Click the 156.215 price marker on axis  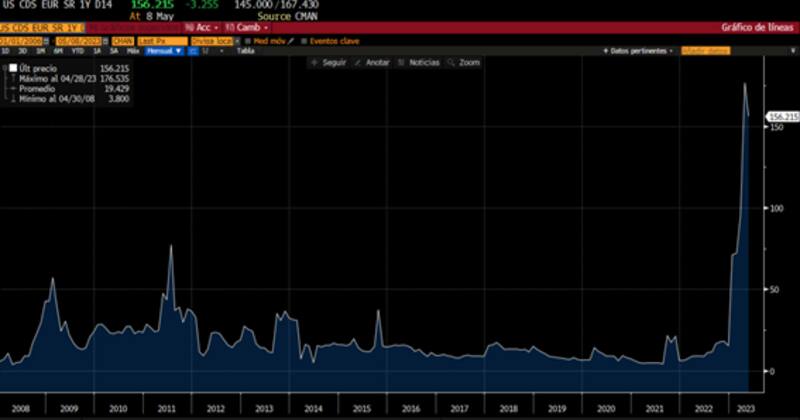tap(781, 117)
